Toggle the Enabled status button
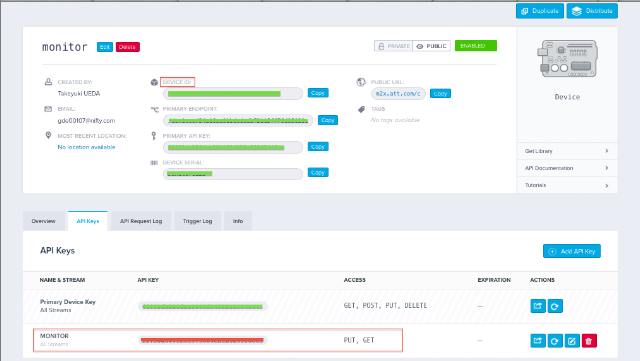Screen dimensions: 640x361 [x=476, y=46]
